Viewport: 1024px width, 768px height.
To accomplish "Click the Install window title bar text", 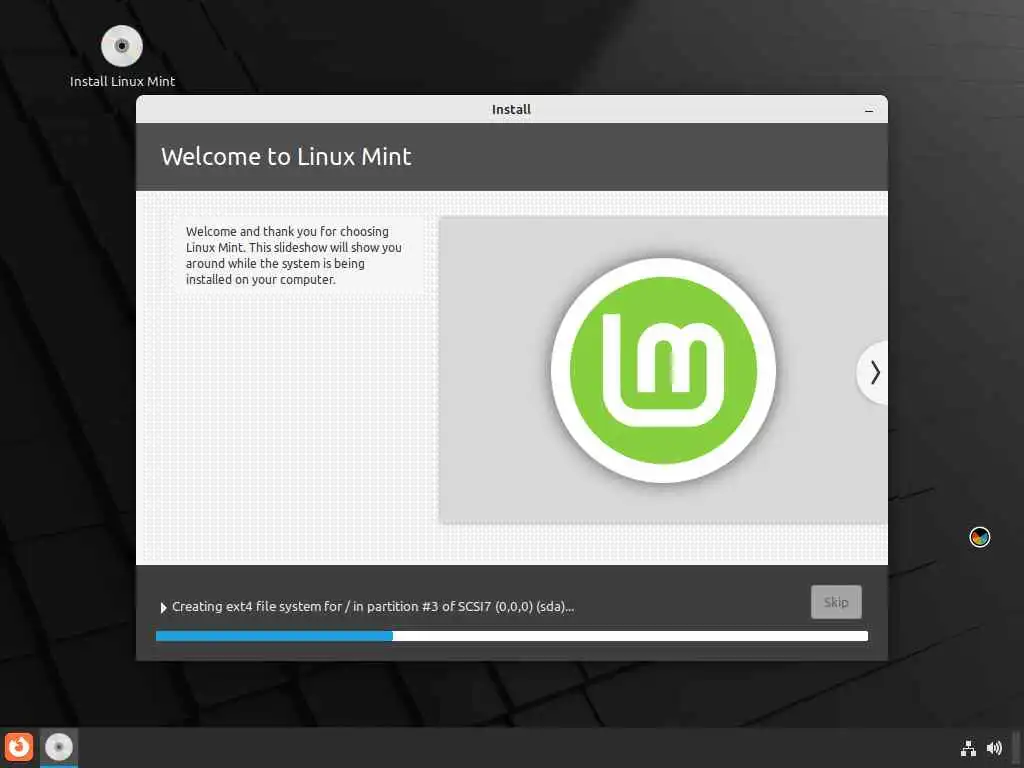I will point(511,110).
